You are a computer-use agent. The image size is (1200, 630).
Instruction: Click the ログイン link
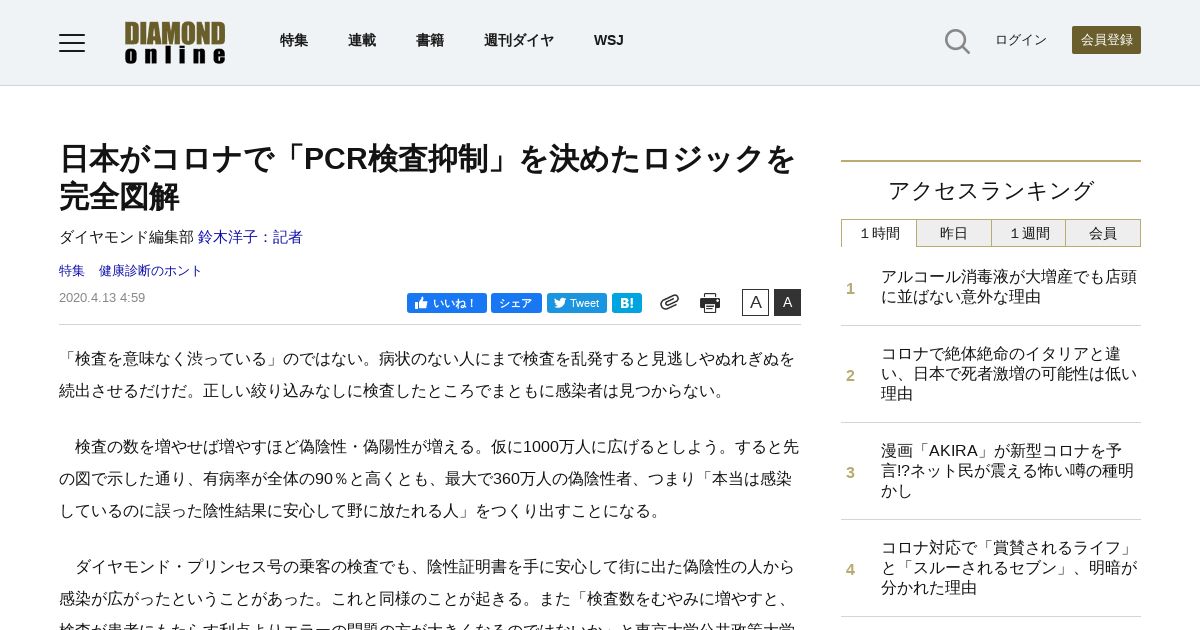coord(1021,40)
